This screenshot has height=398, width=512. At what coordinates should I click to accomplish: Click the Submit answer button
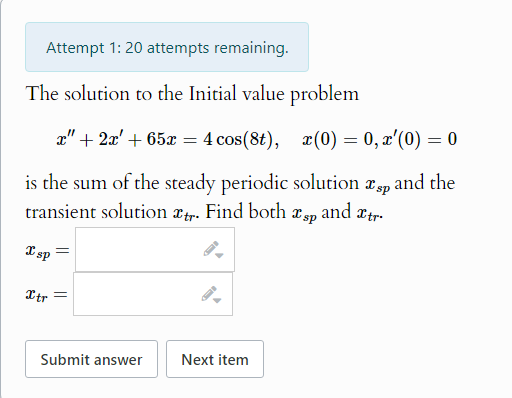coord(91,359)
